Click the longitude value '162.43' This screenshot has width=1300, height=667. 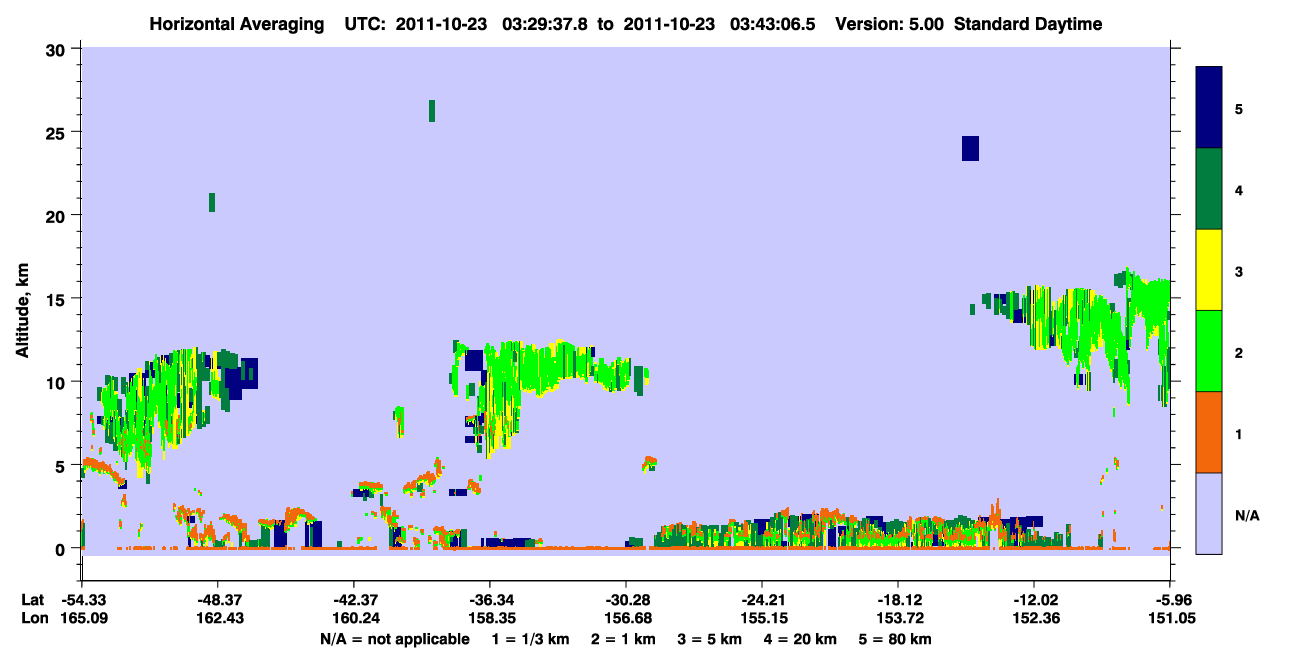click(218, 619)
